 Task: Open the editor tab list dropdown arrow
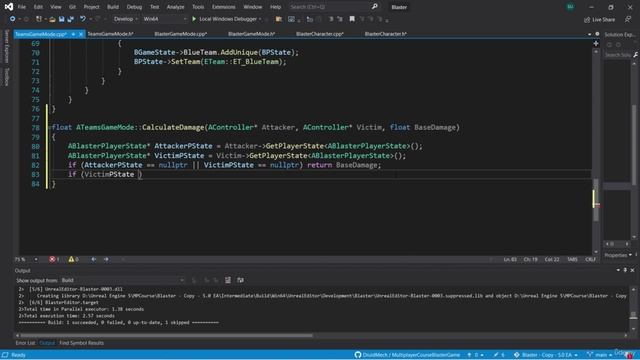pyautogui.click(x=589, y=34)
